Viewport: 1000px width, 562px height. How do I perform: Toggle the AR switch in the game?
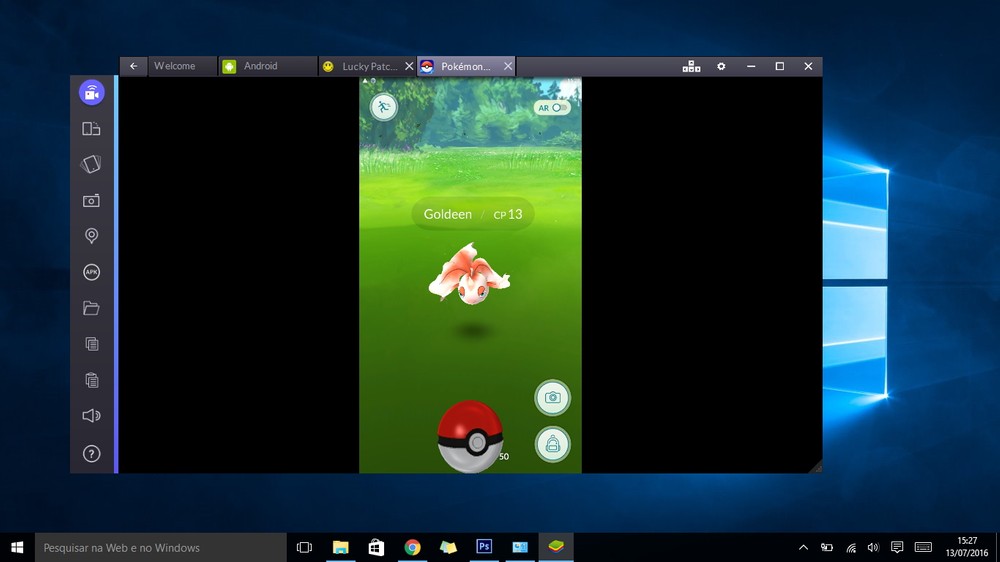pos(552,108)
